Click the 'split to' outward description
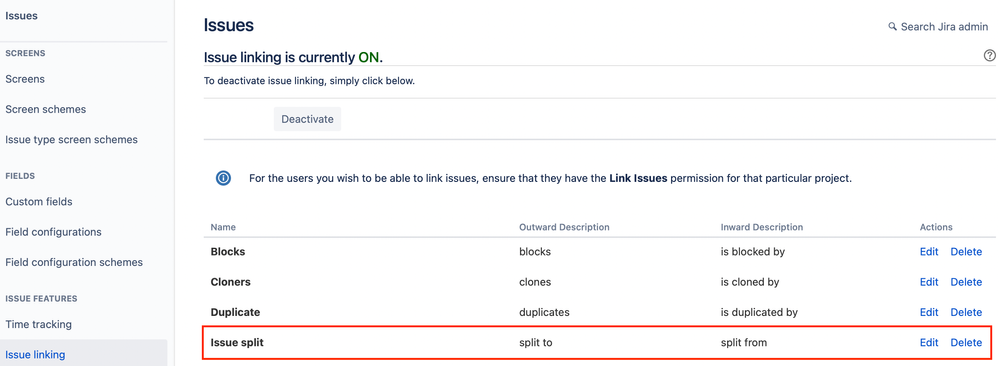The width and height of the screenshot is (999, 366). point(535,342)
